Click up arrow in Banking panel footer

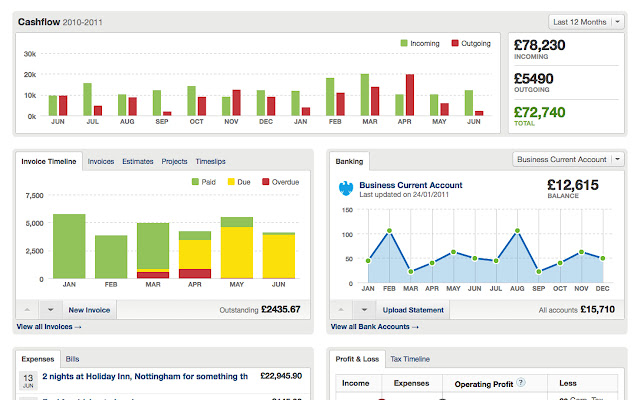pyautogui.click(x=341, y=310)
